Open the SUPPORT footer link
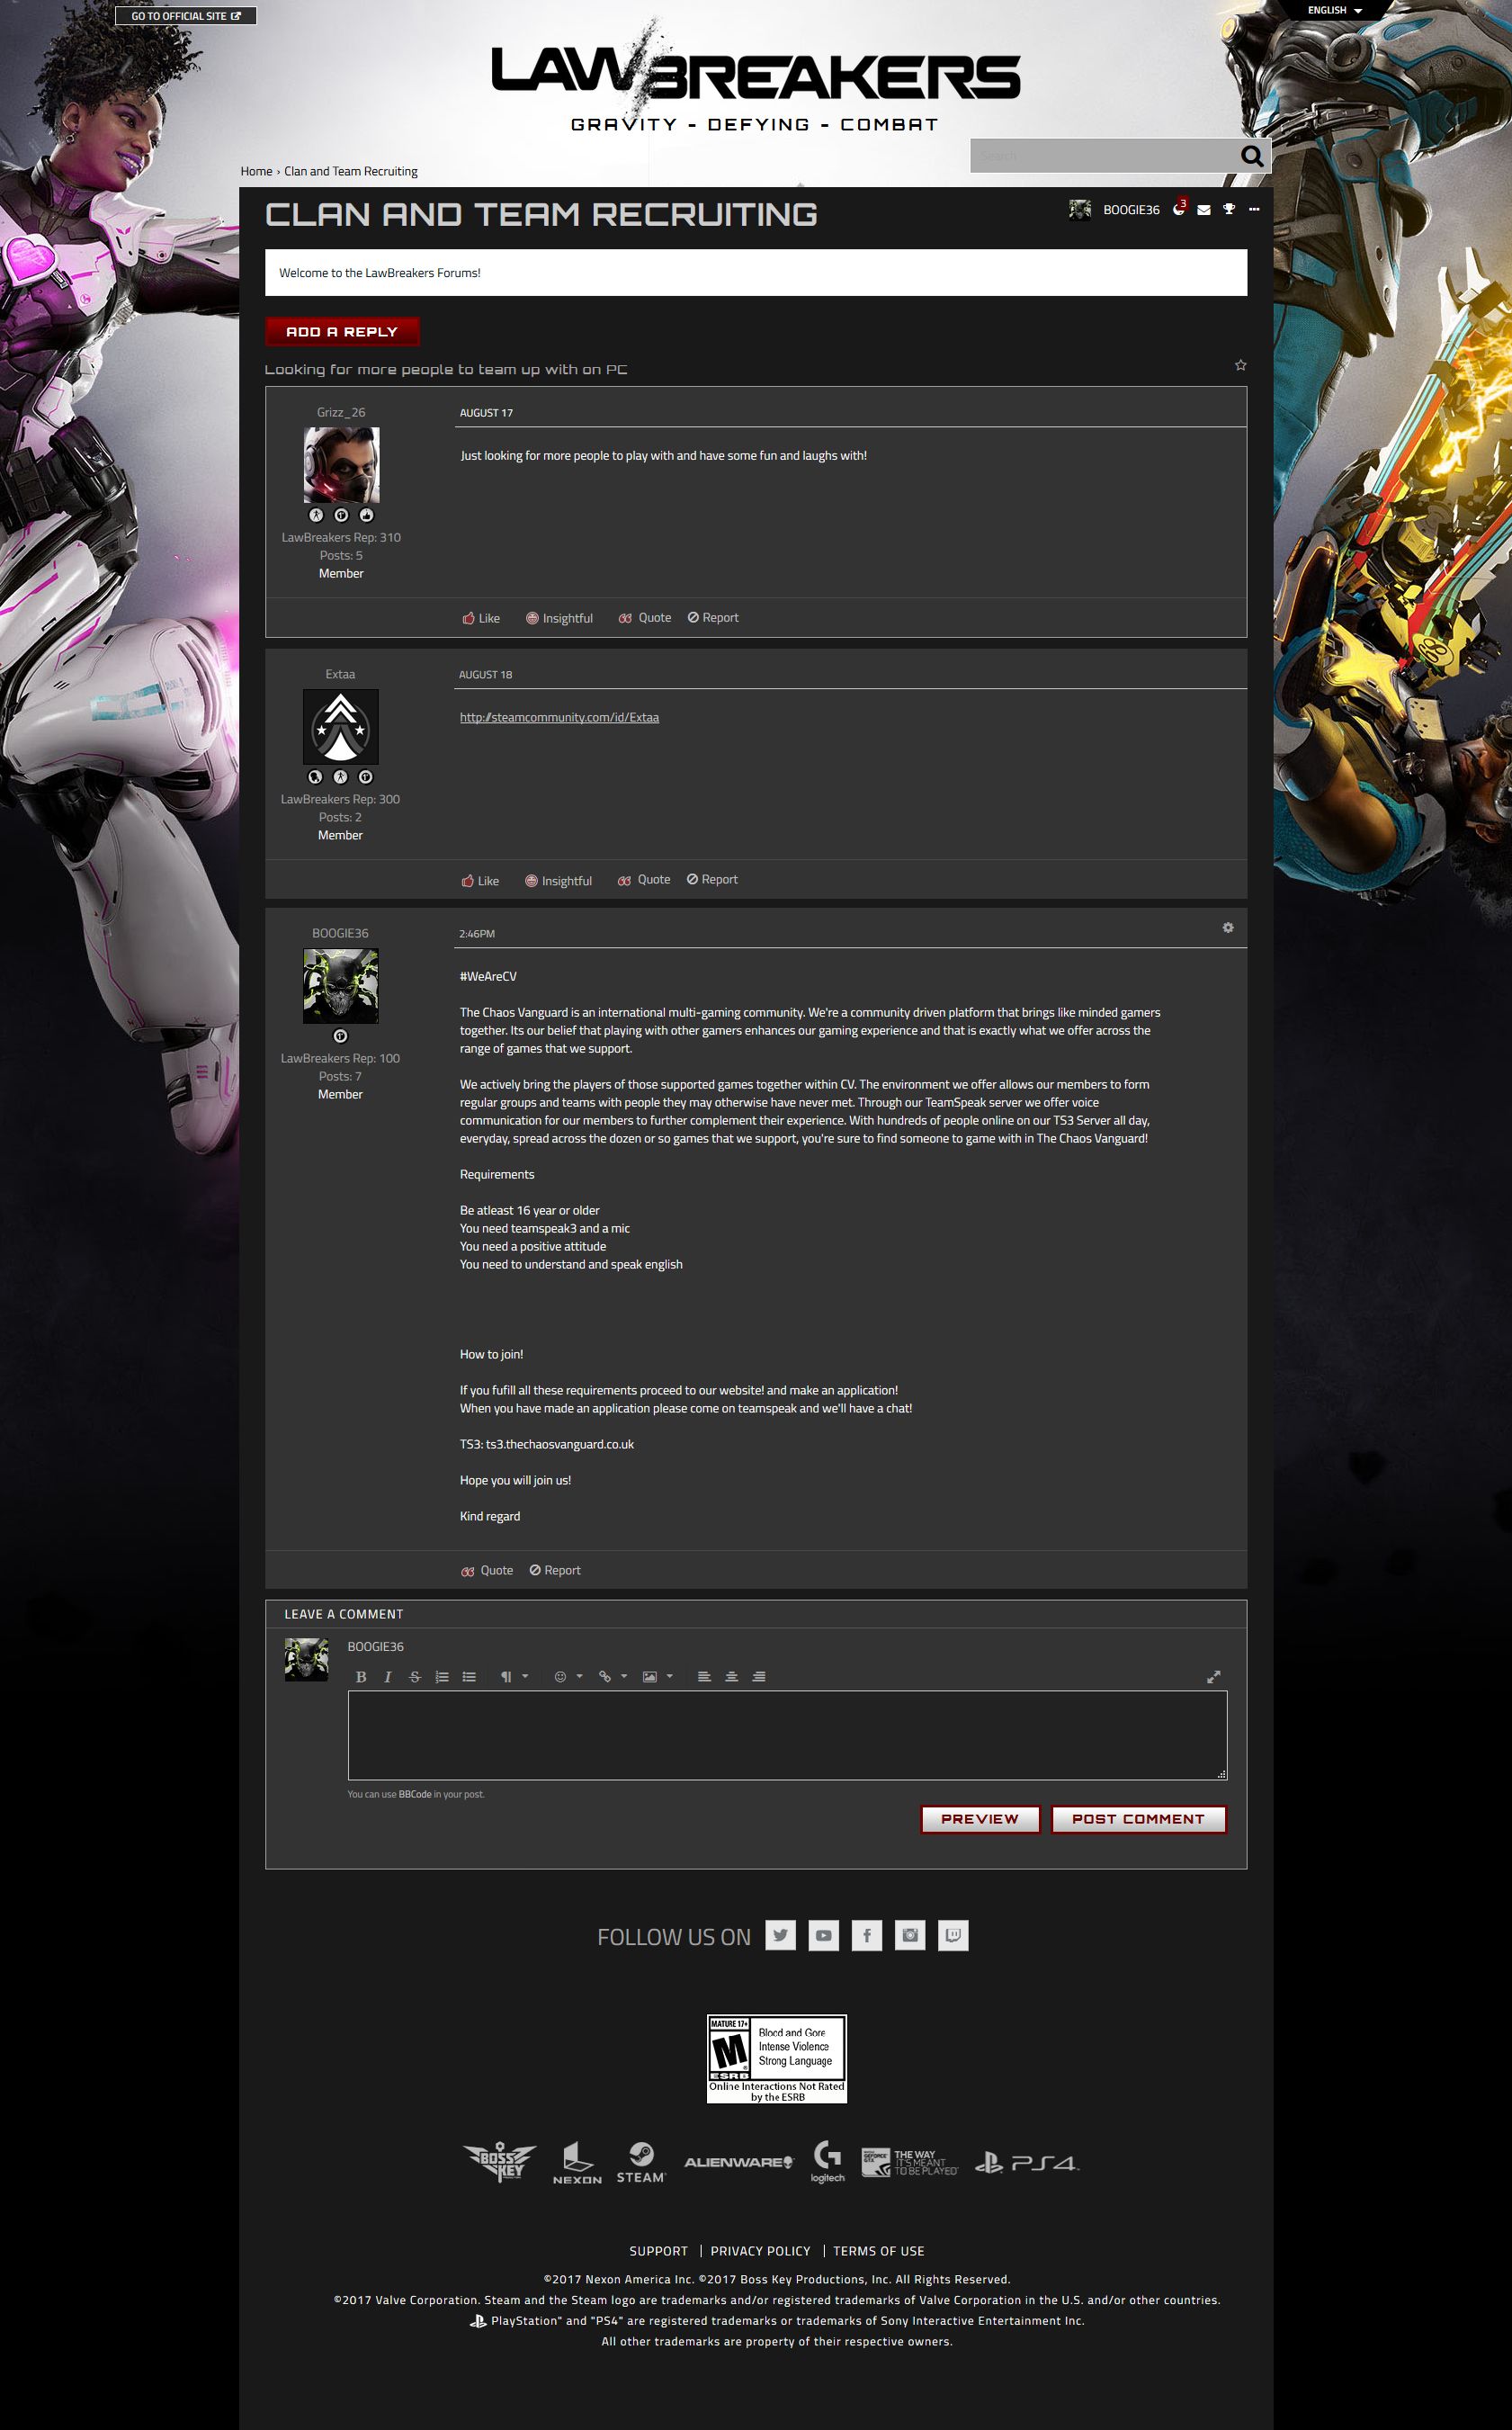The height and width of the screenshot is (2430, 1512). (658, 2251)
